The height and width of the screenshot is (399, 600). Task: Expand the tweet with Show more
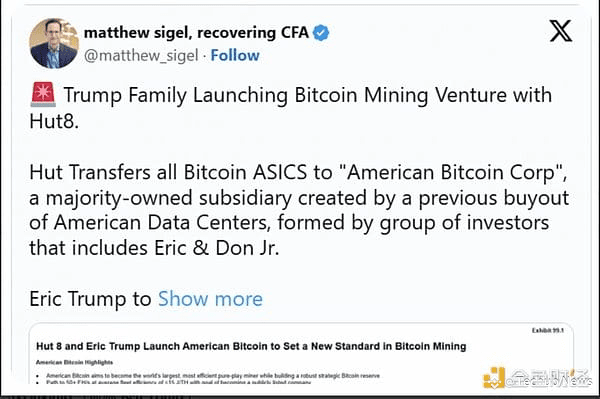coord(210,299)
